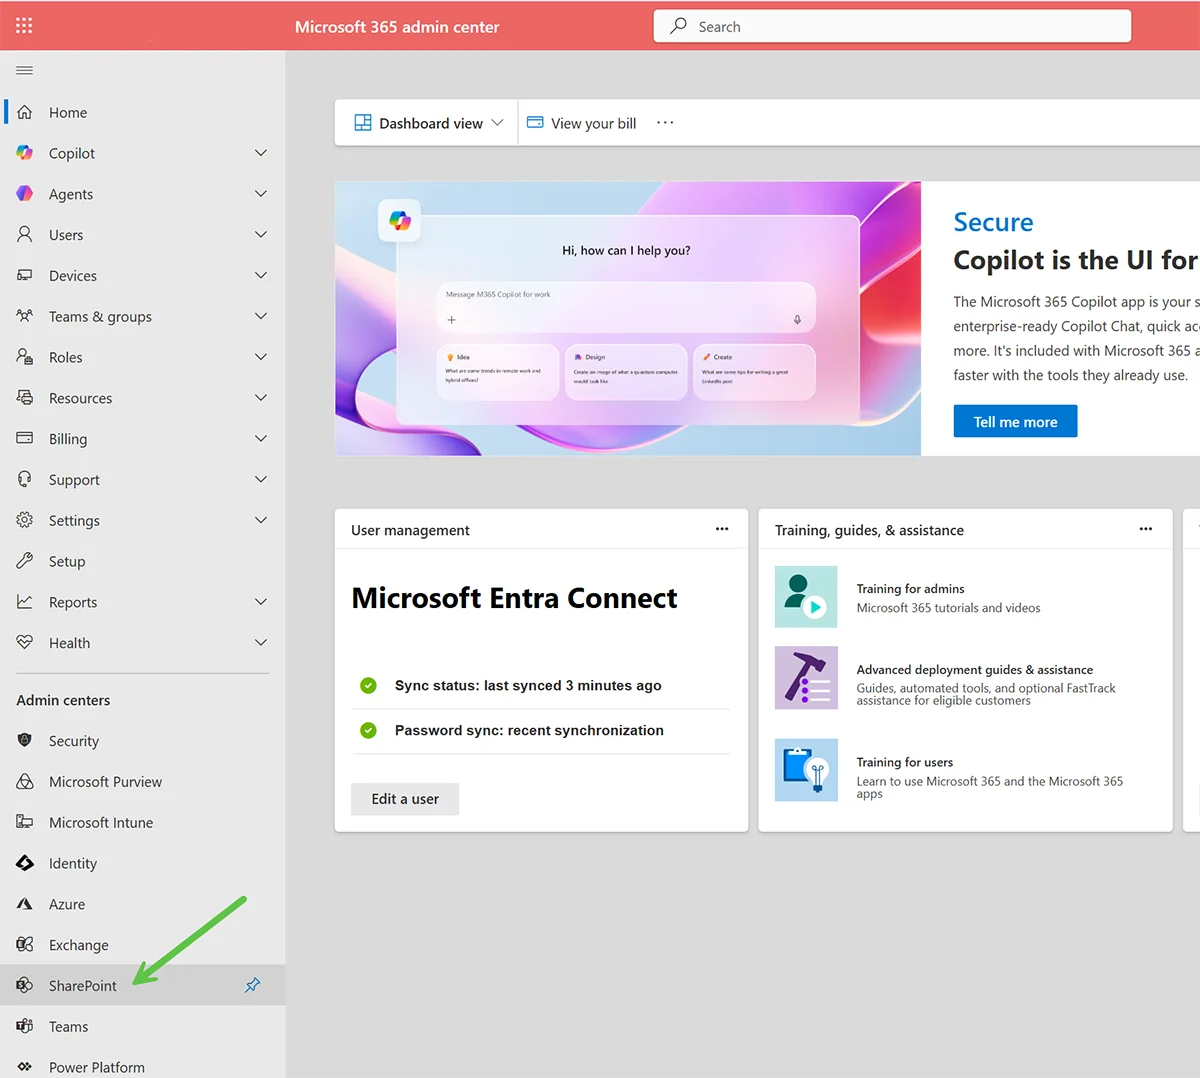The width and height of the screenshot is (1200, 1078).
Task: Open the green Sync status indicator
Action: coord(368,685)
